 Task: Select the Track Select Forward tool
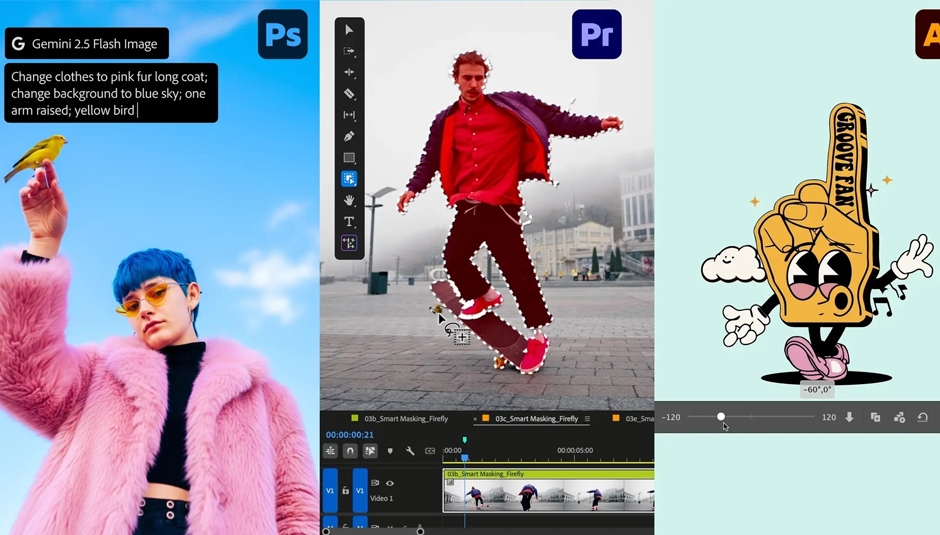click(x=349, y=51)
